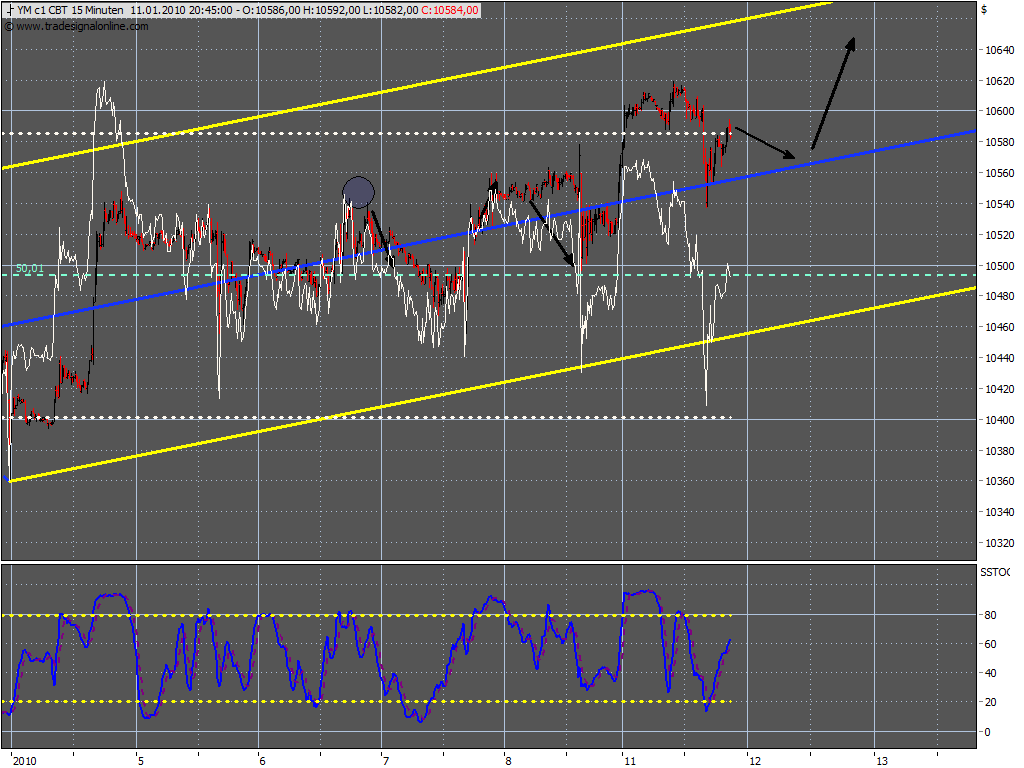Image resolution: width=1024 pixels, height=768 pixels.
Task: Click the 20 level on stochastic axis
Action: click(991, 703)
